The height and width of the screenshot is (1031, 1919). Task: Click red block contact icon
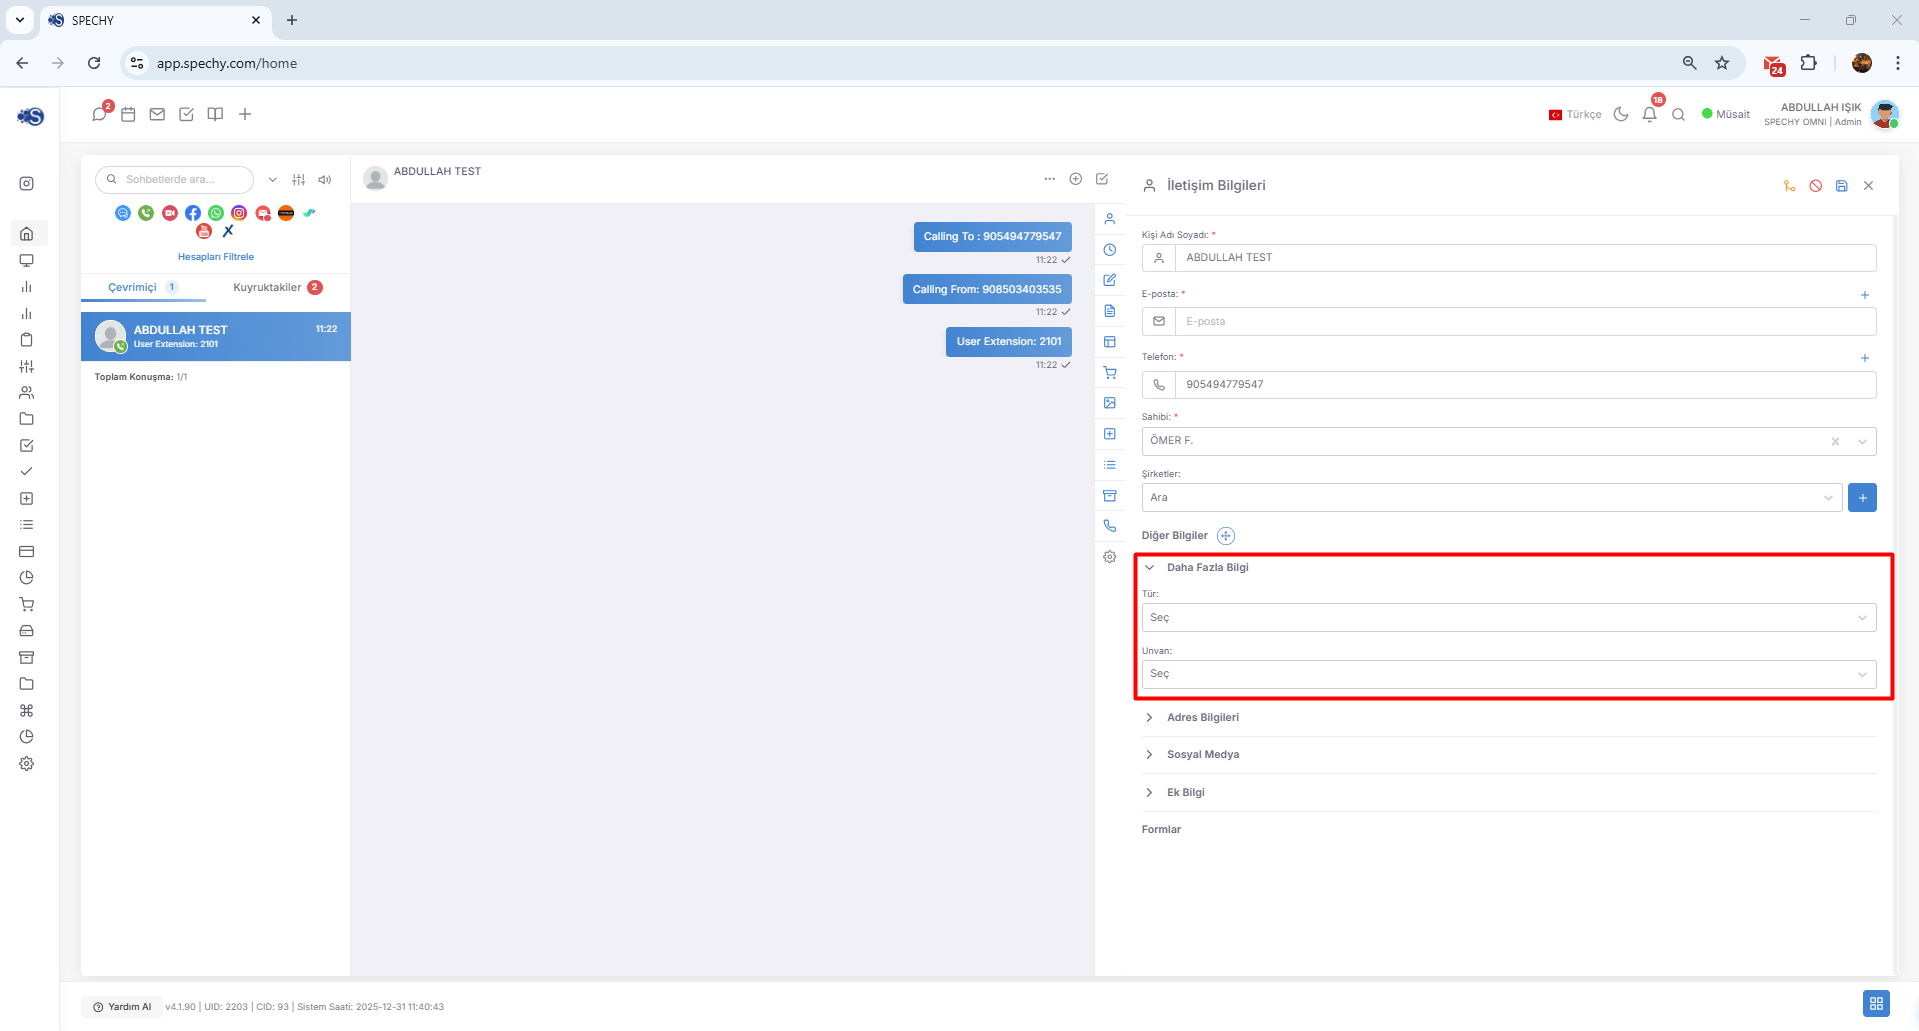1816,186
